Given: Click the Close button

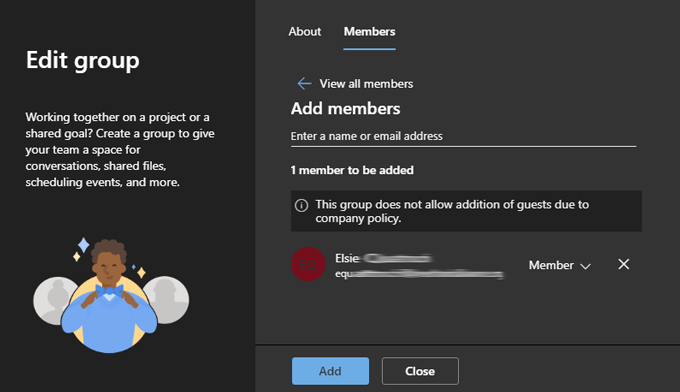Looking at the screenshot, I should click(420, 371).
